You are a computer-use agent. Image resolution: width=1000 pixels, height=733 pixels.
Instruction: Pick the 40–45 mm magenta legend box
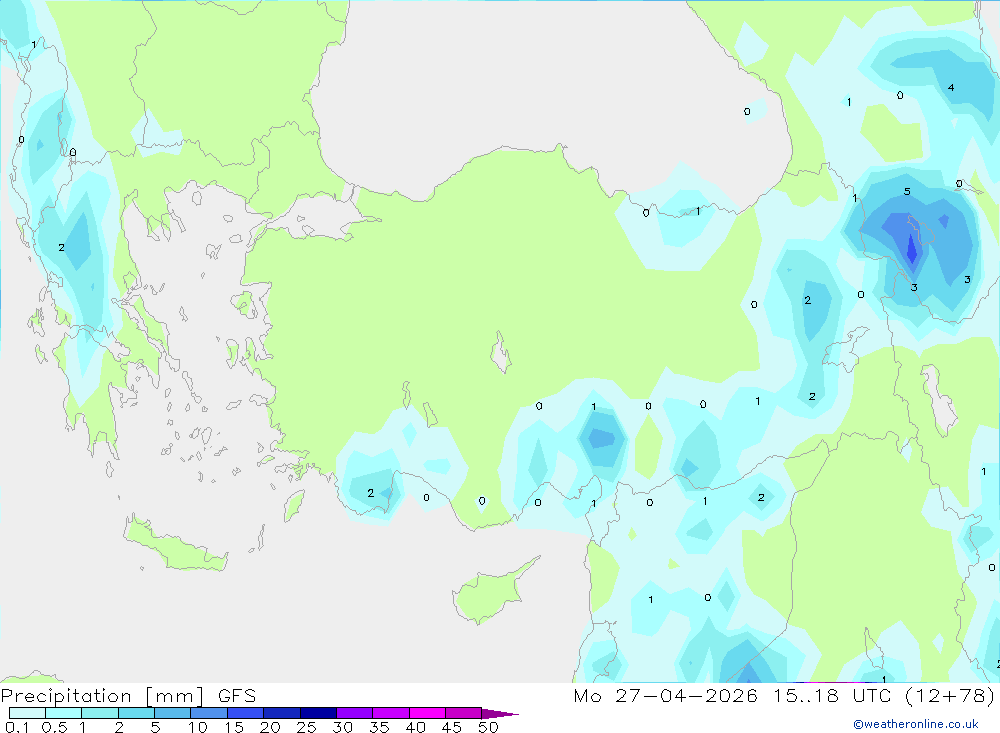[x=427, y=713]
